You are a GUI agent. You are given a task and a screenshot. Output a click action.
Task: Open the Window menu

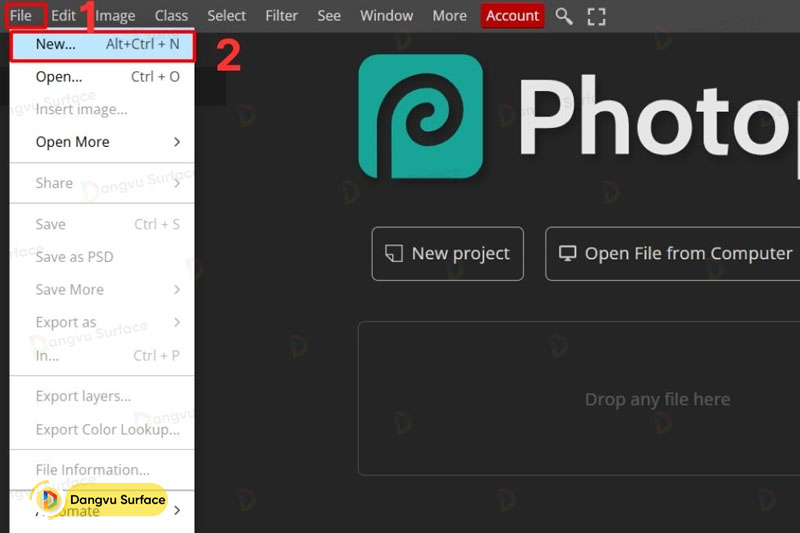(387, 16)
